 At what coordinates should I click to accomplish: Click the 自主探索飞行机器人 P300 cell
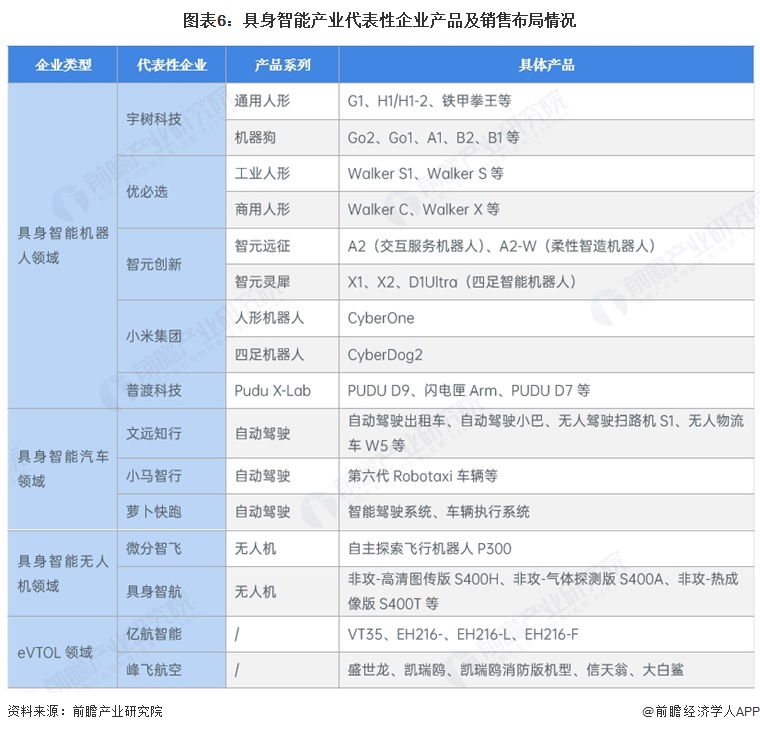point(546,548)
